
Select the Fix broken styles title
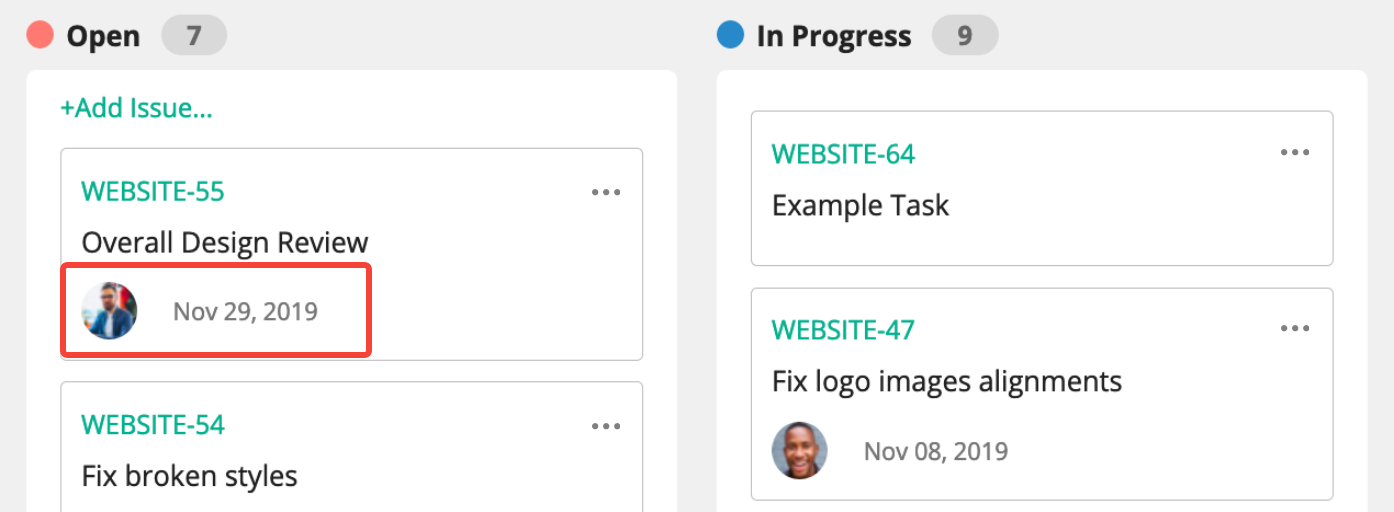(190, 475)
